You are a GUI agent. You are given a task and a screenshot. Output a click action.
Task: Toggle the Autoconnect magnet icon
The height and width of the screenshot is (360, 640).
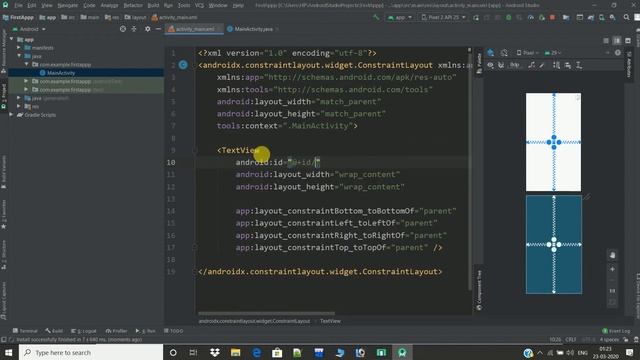click(x=501, y=65)
